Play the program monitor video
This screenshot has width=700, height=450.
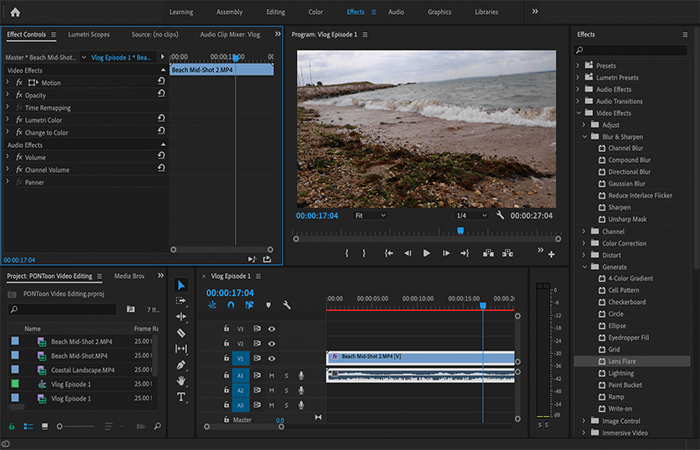tap(426, 253)
